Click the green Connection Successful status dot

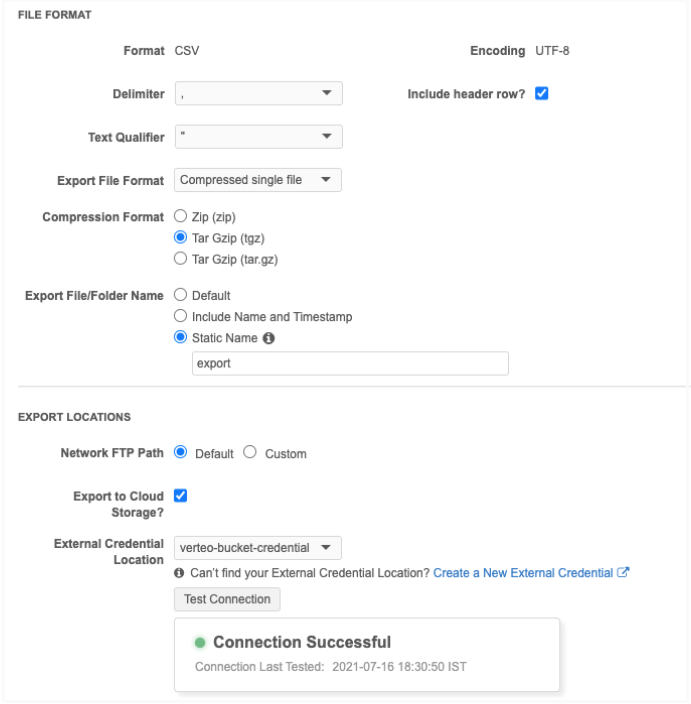200,643
